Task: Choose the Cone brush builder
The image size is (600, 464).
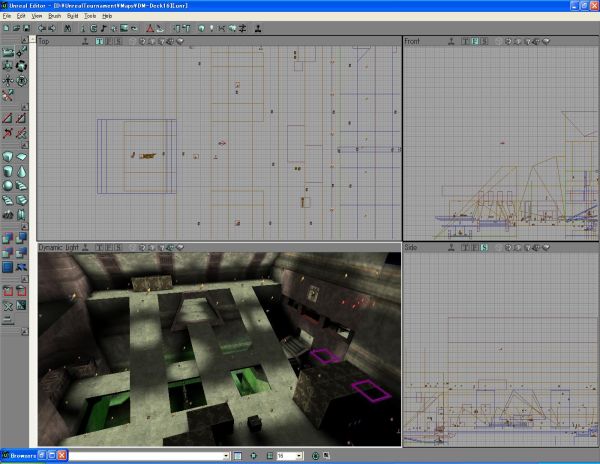Action: pos(21,171)
